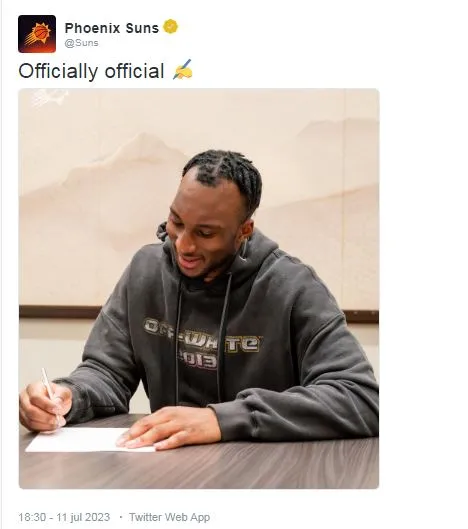Open the Phoenix Suns profile avatar

click(x=37, y=34)
